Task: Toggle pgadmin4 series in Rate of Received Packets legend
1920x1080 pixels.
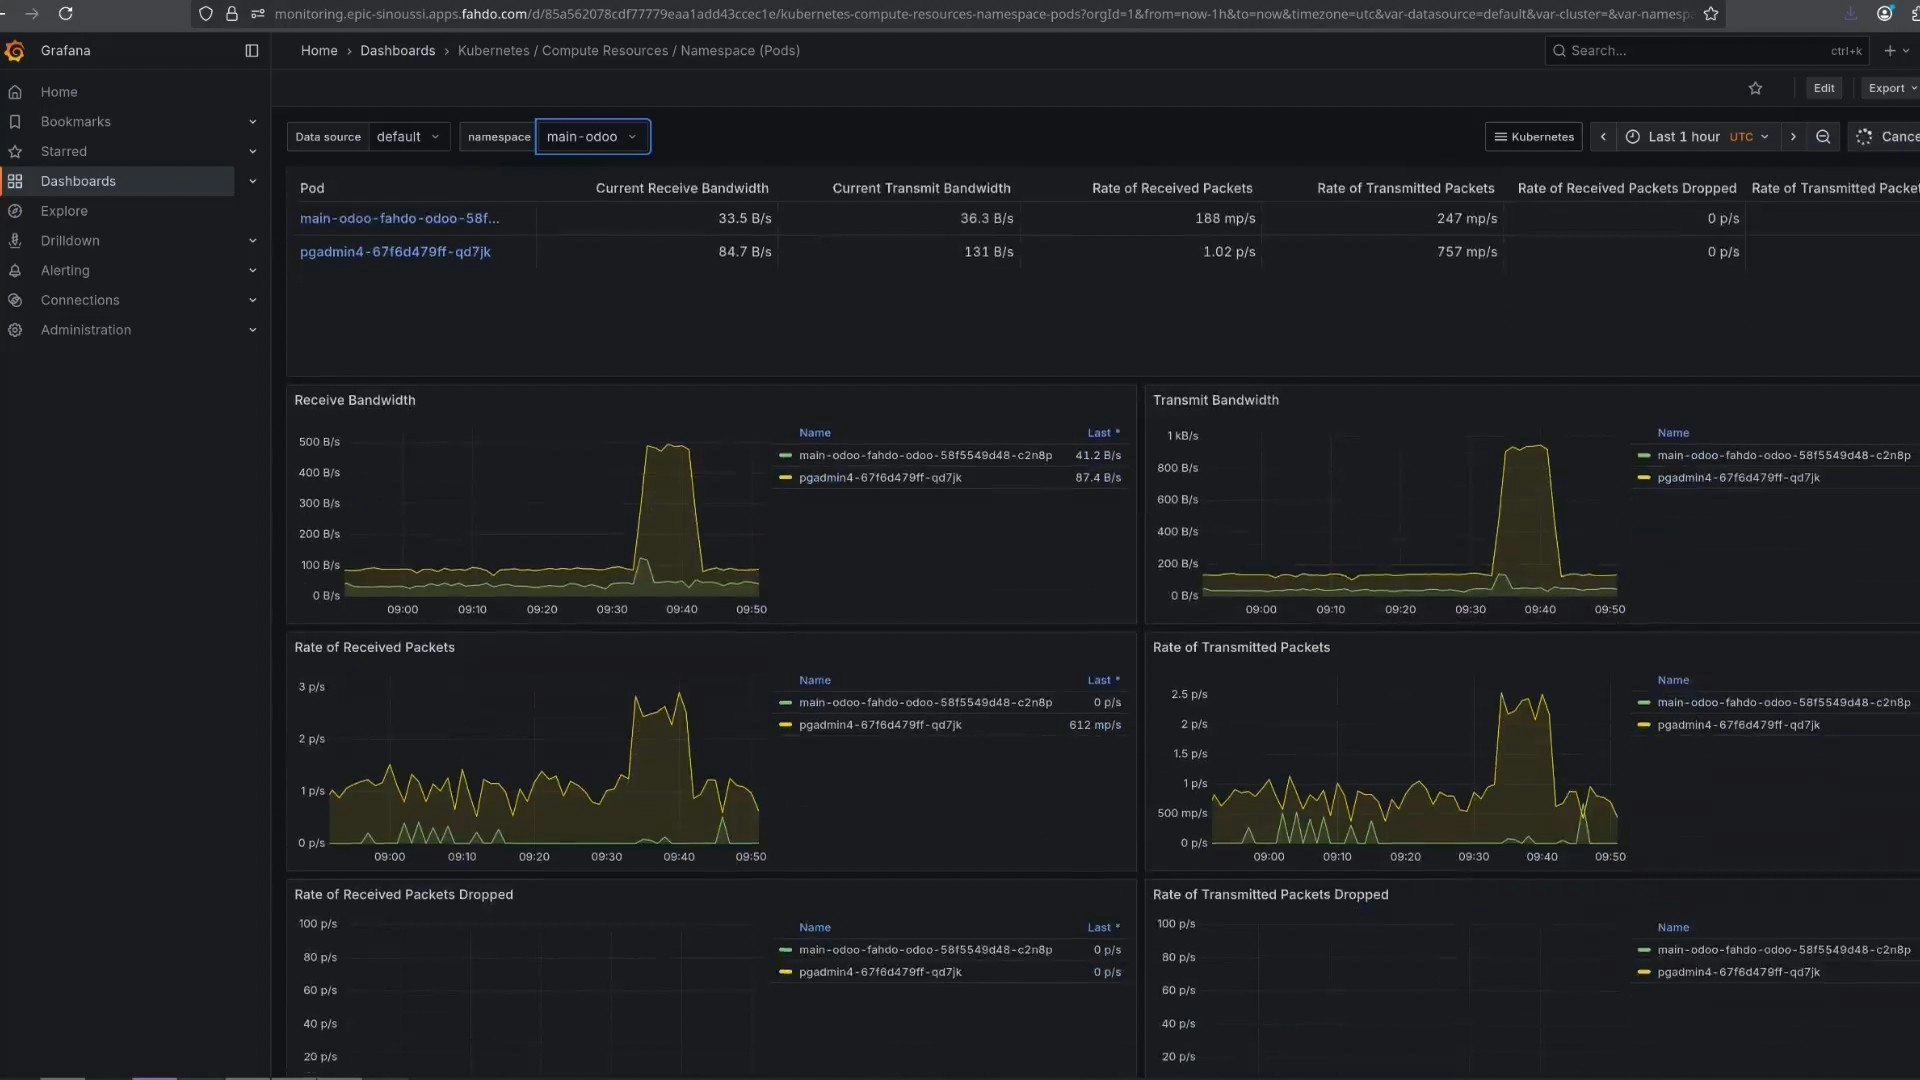Action: point(880,725)
